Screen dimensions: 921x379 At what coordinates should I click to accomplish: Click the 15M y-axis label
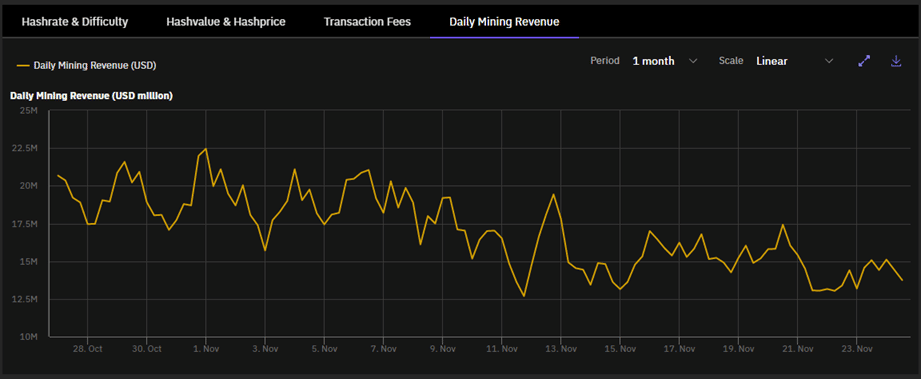[x=28, y=261]
